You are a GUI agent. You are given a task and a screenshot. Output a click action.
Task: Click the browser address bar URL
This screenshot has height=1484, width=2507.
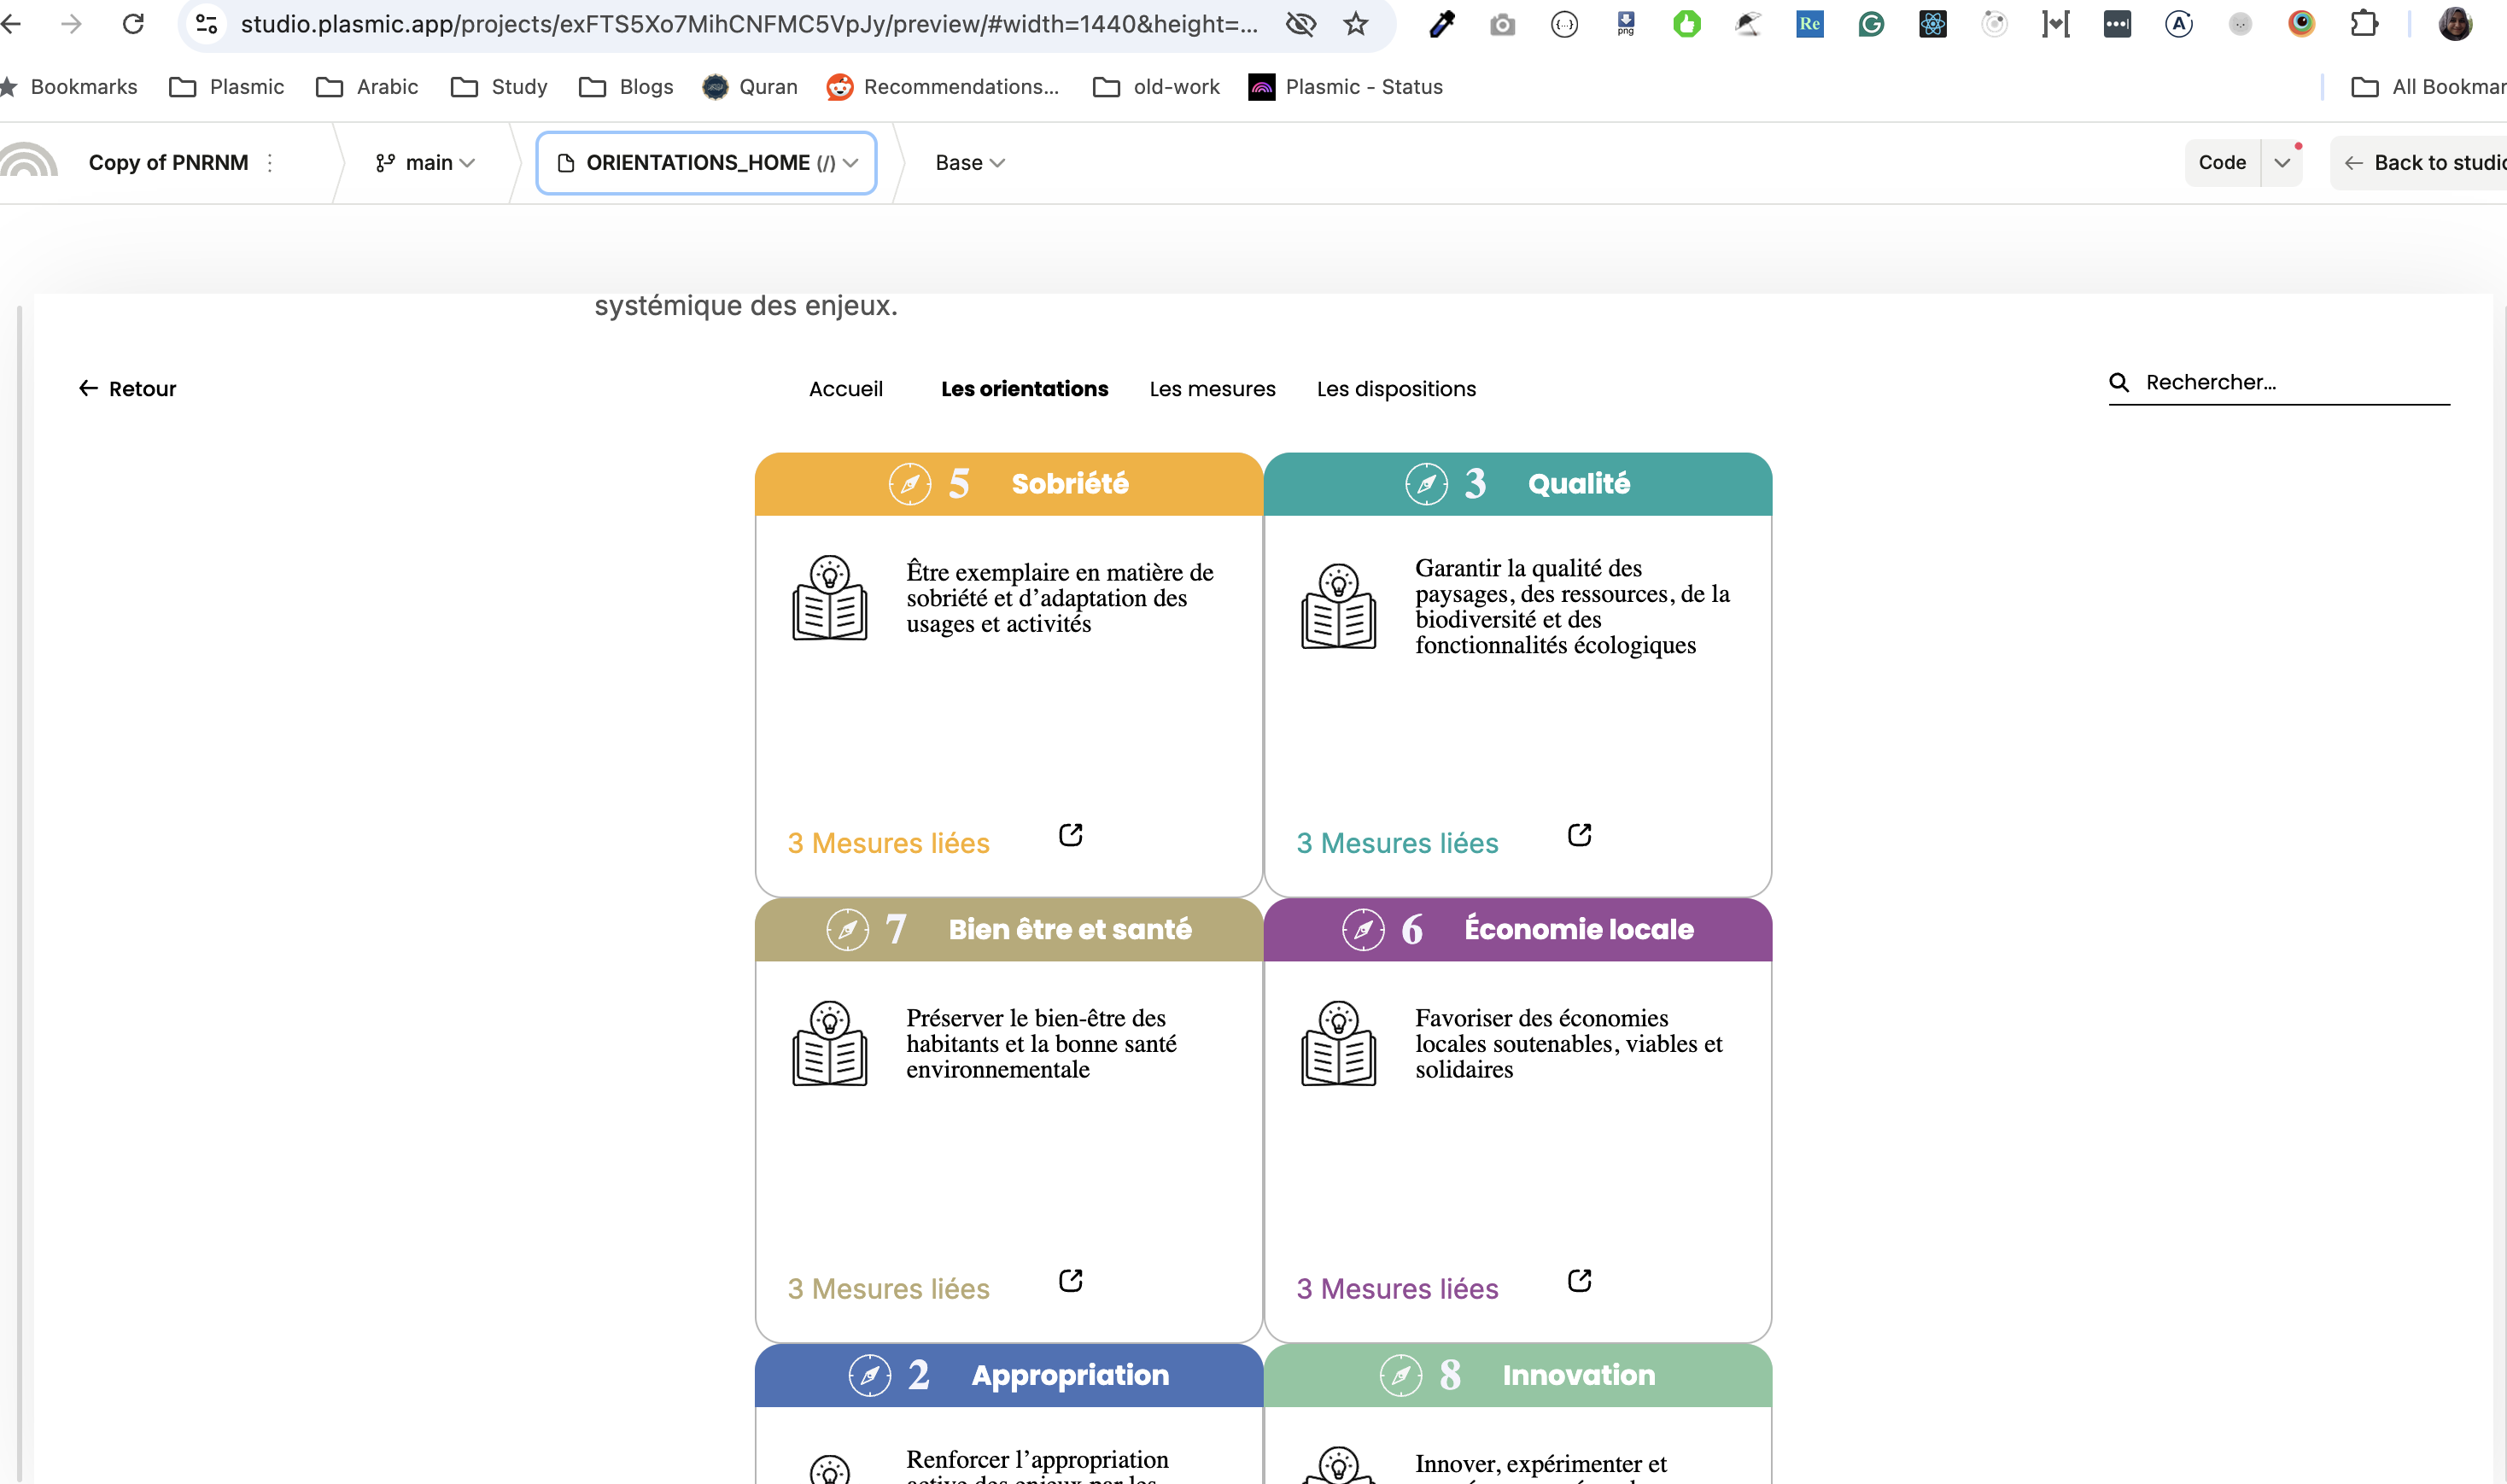[x=749, y=23]
